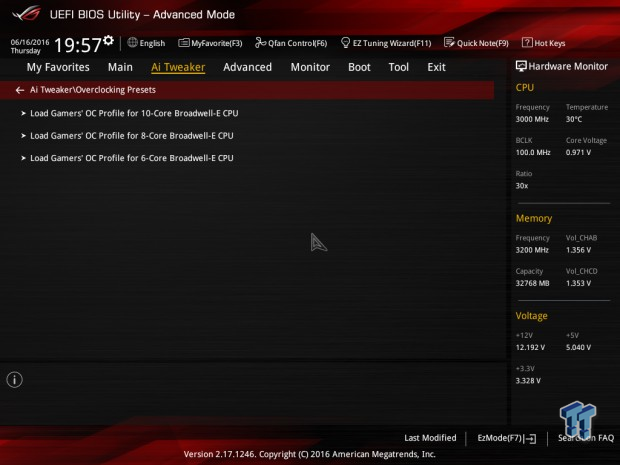Image resolution: width=620 pixels, height=465 pixels.
Task: Click the Quick Note notepad icon
Action: (449, 42)
